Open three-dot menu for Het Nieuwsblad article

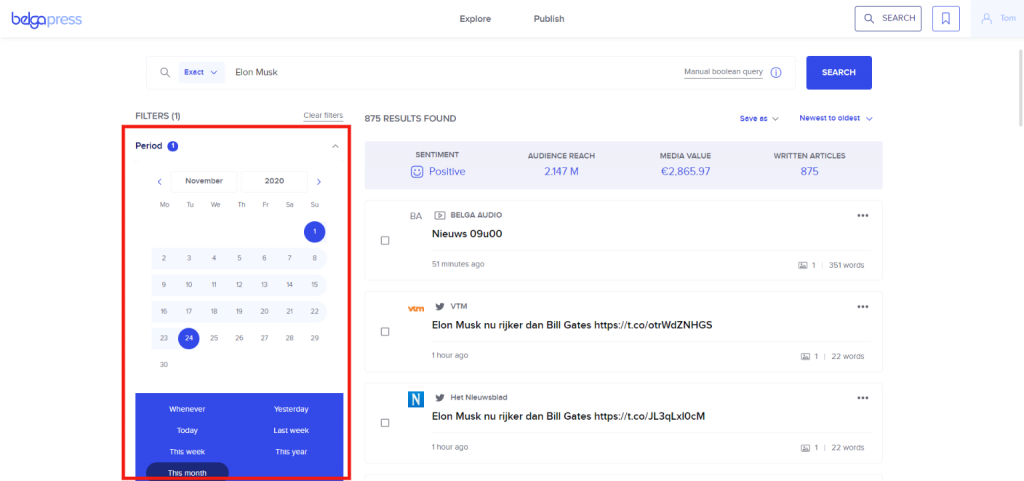click(863, 398)
